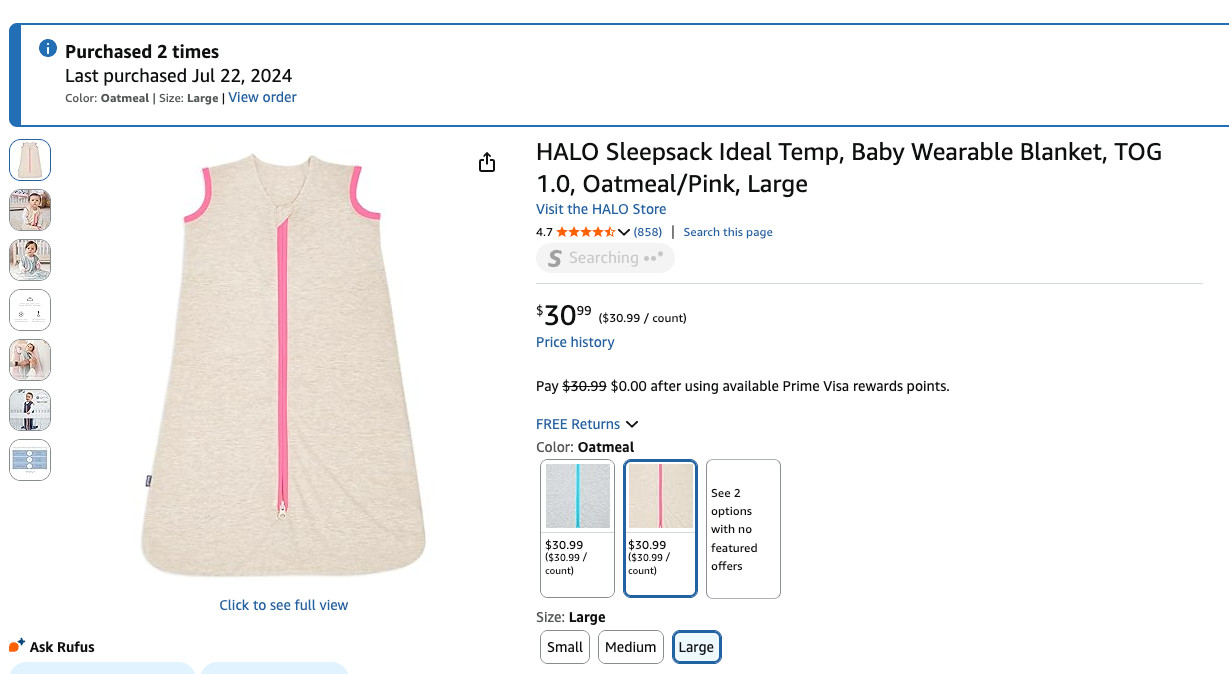The image size is (1229, 674).
Task: Click the share icon above product image
Action: point(487,162)
